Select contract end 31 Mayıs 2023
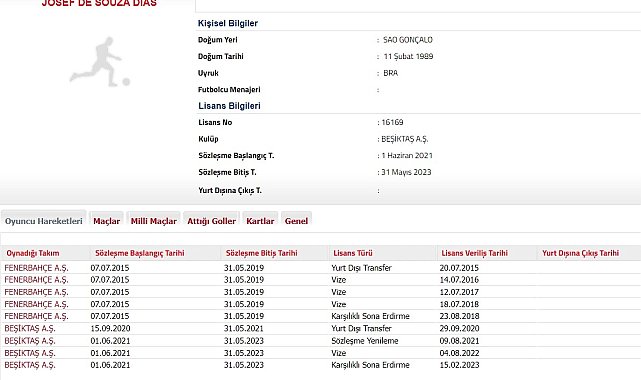Viewport: 641px width, 380px height. tap(406, 172)
